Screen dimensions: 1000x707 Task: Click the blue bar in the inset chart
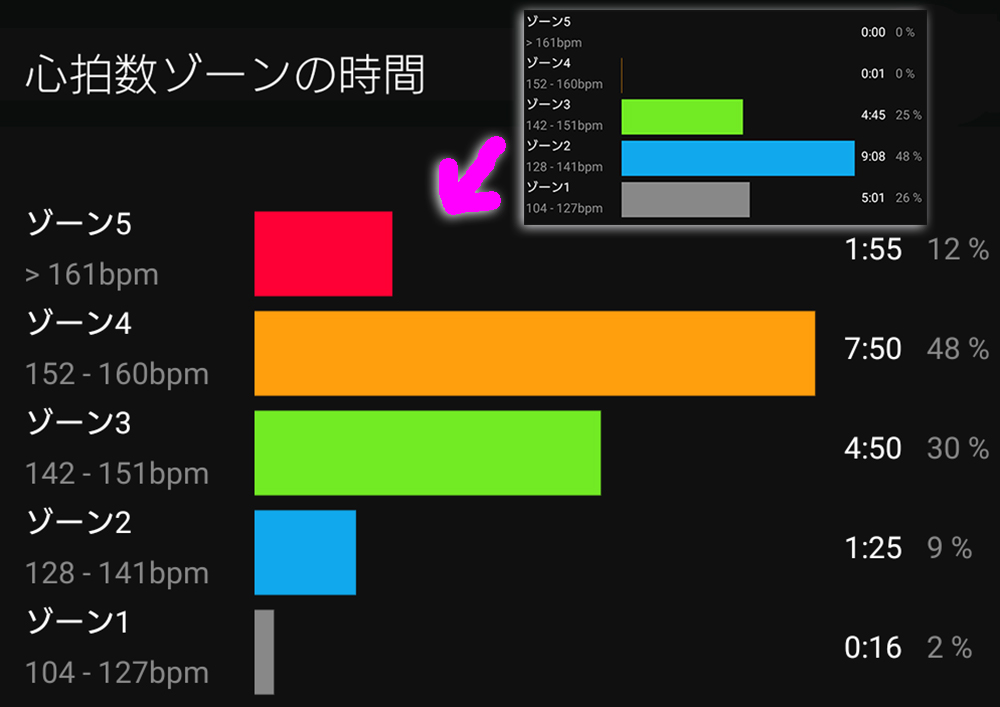(x=738, y=158)
